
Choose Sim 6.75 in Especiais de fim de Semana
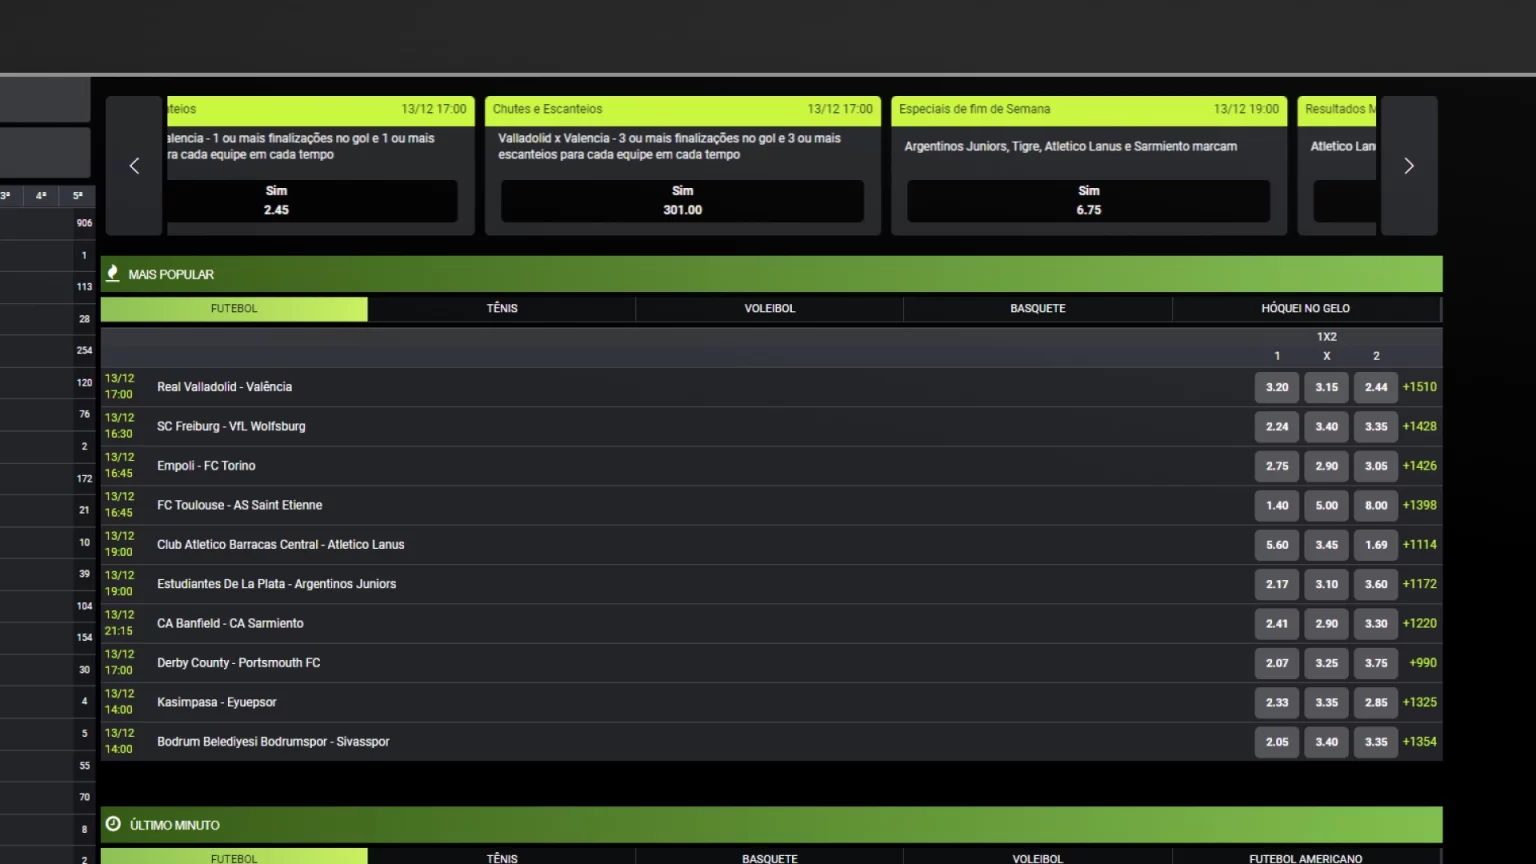[1088, 201]
